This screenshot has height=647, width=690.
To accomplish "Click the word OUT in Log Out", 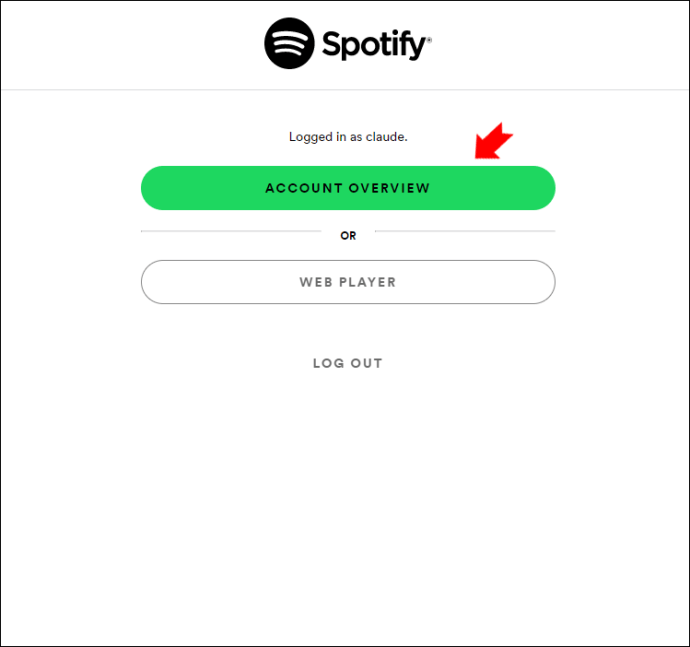I will [x=366, y=363].
